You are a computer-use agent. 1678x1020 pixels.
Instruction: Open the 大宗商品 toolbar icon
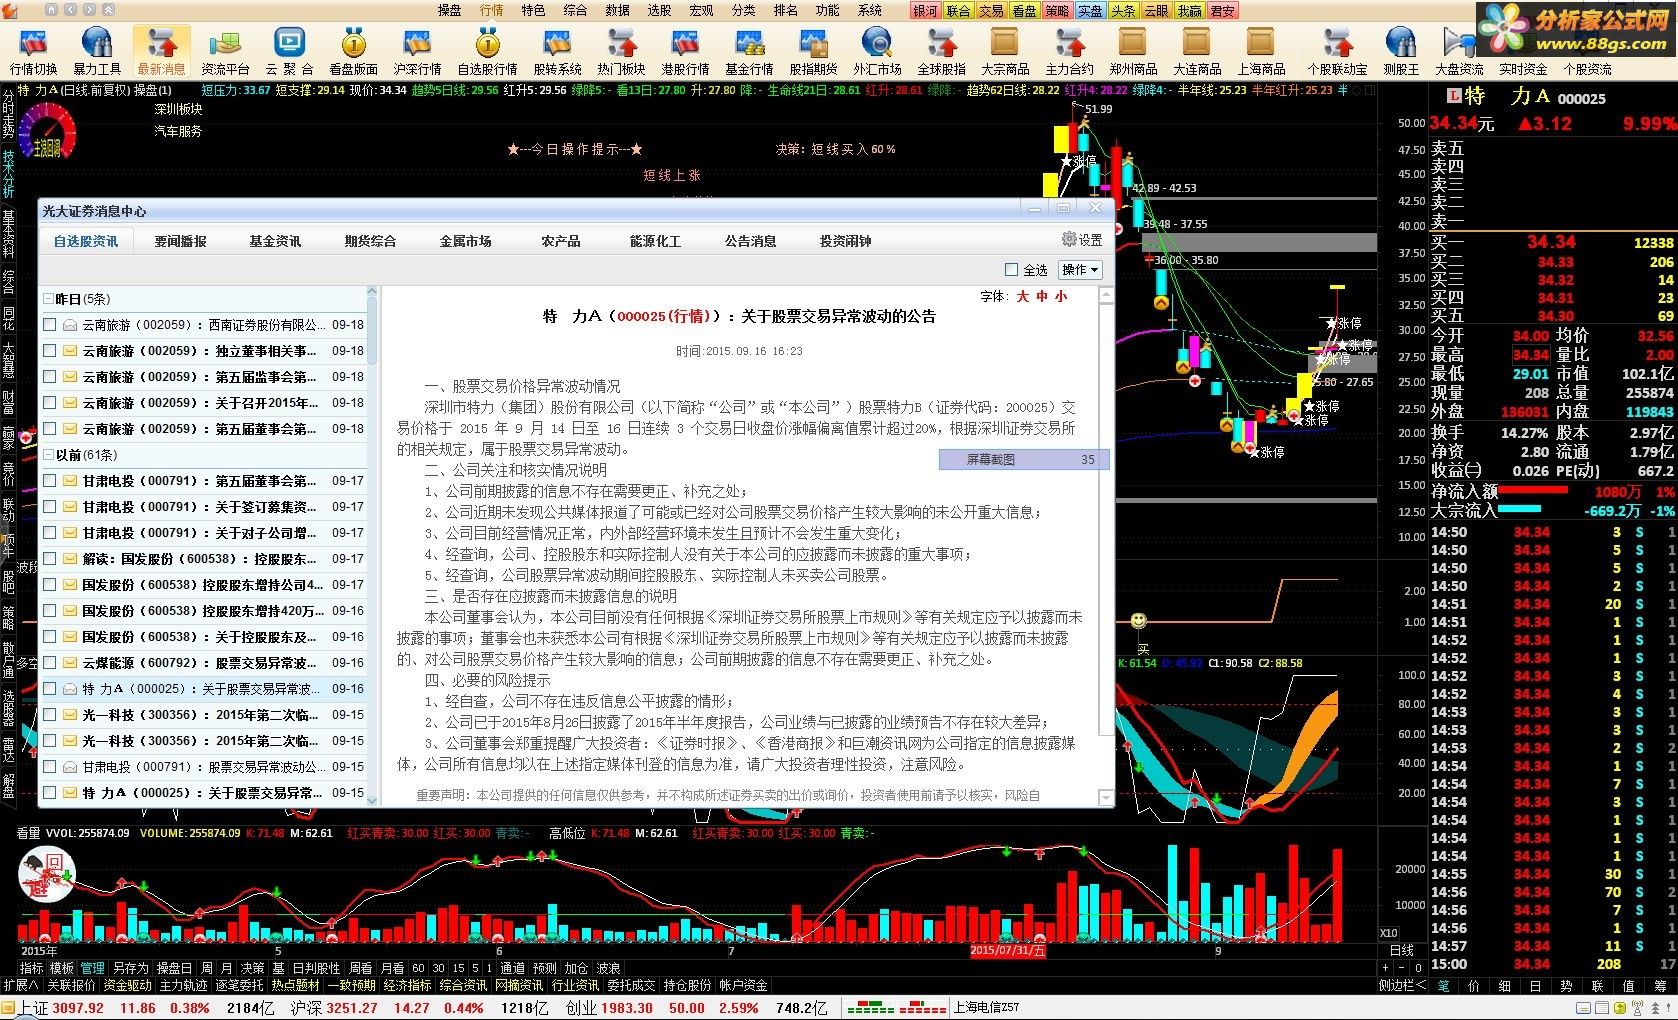[1005, 52]
